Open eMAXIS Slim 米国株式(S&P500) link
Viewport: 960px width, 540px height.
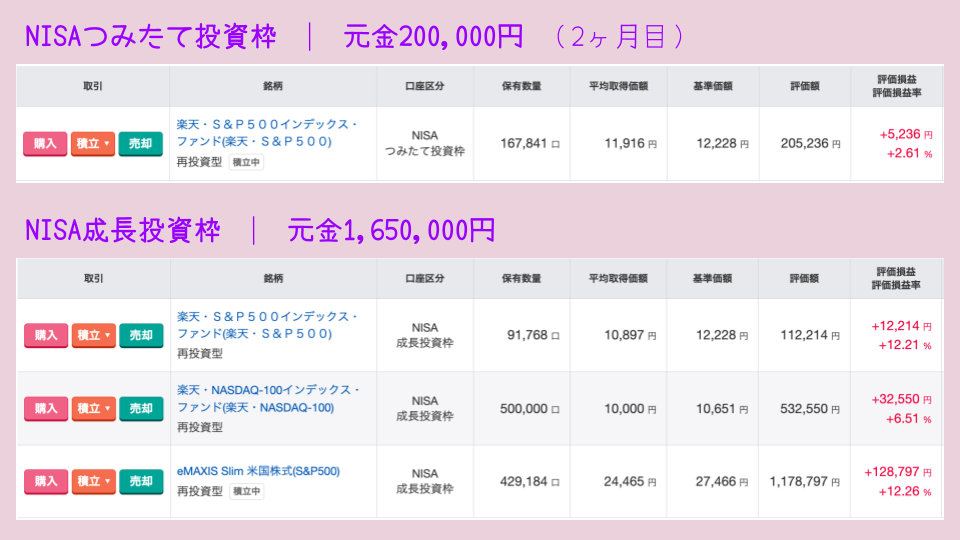(258, 471)
